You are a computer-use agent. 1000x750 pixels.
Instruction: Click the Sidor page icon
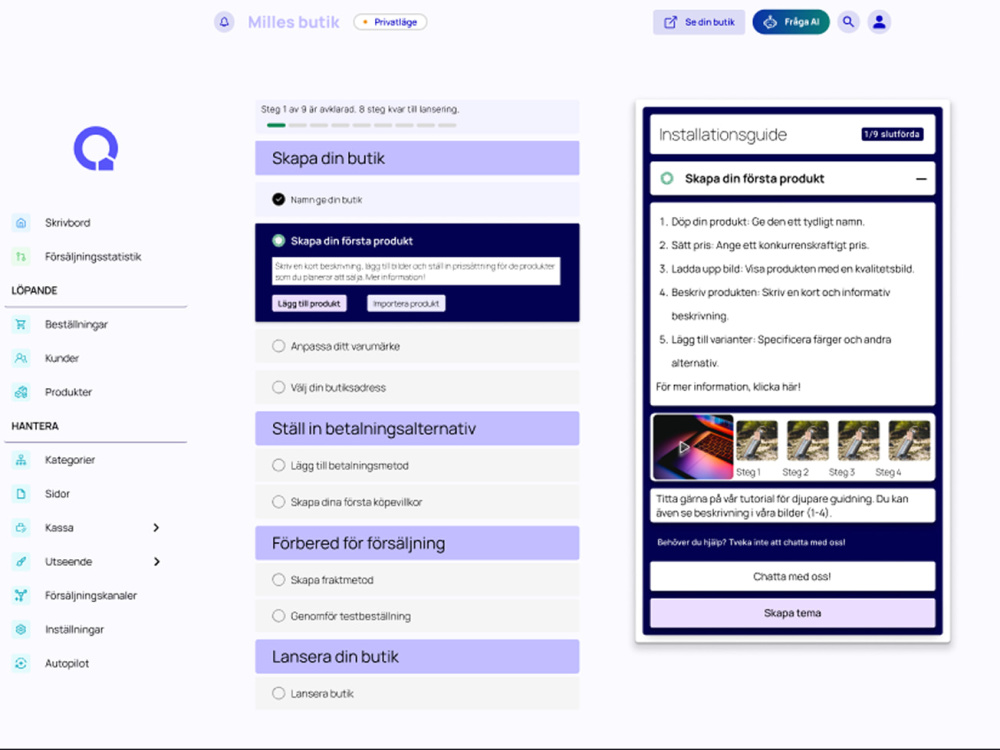tap(21, 494)
